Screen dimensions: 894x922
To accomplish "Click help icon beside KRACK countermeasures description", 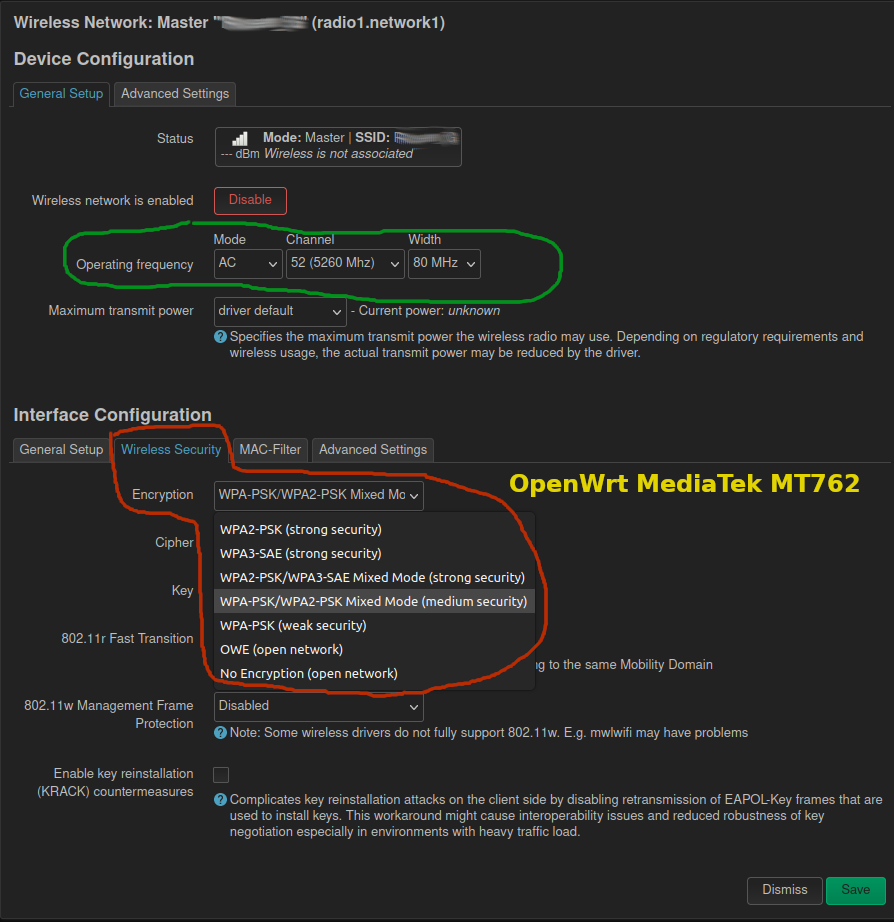I will 221,800.
